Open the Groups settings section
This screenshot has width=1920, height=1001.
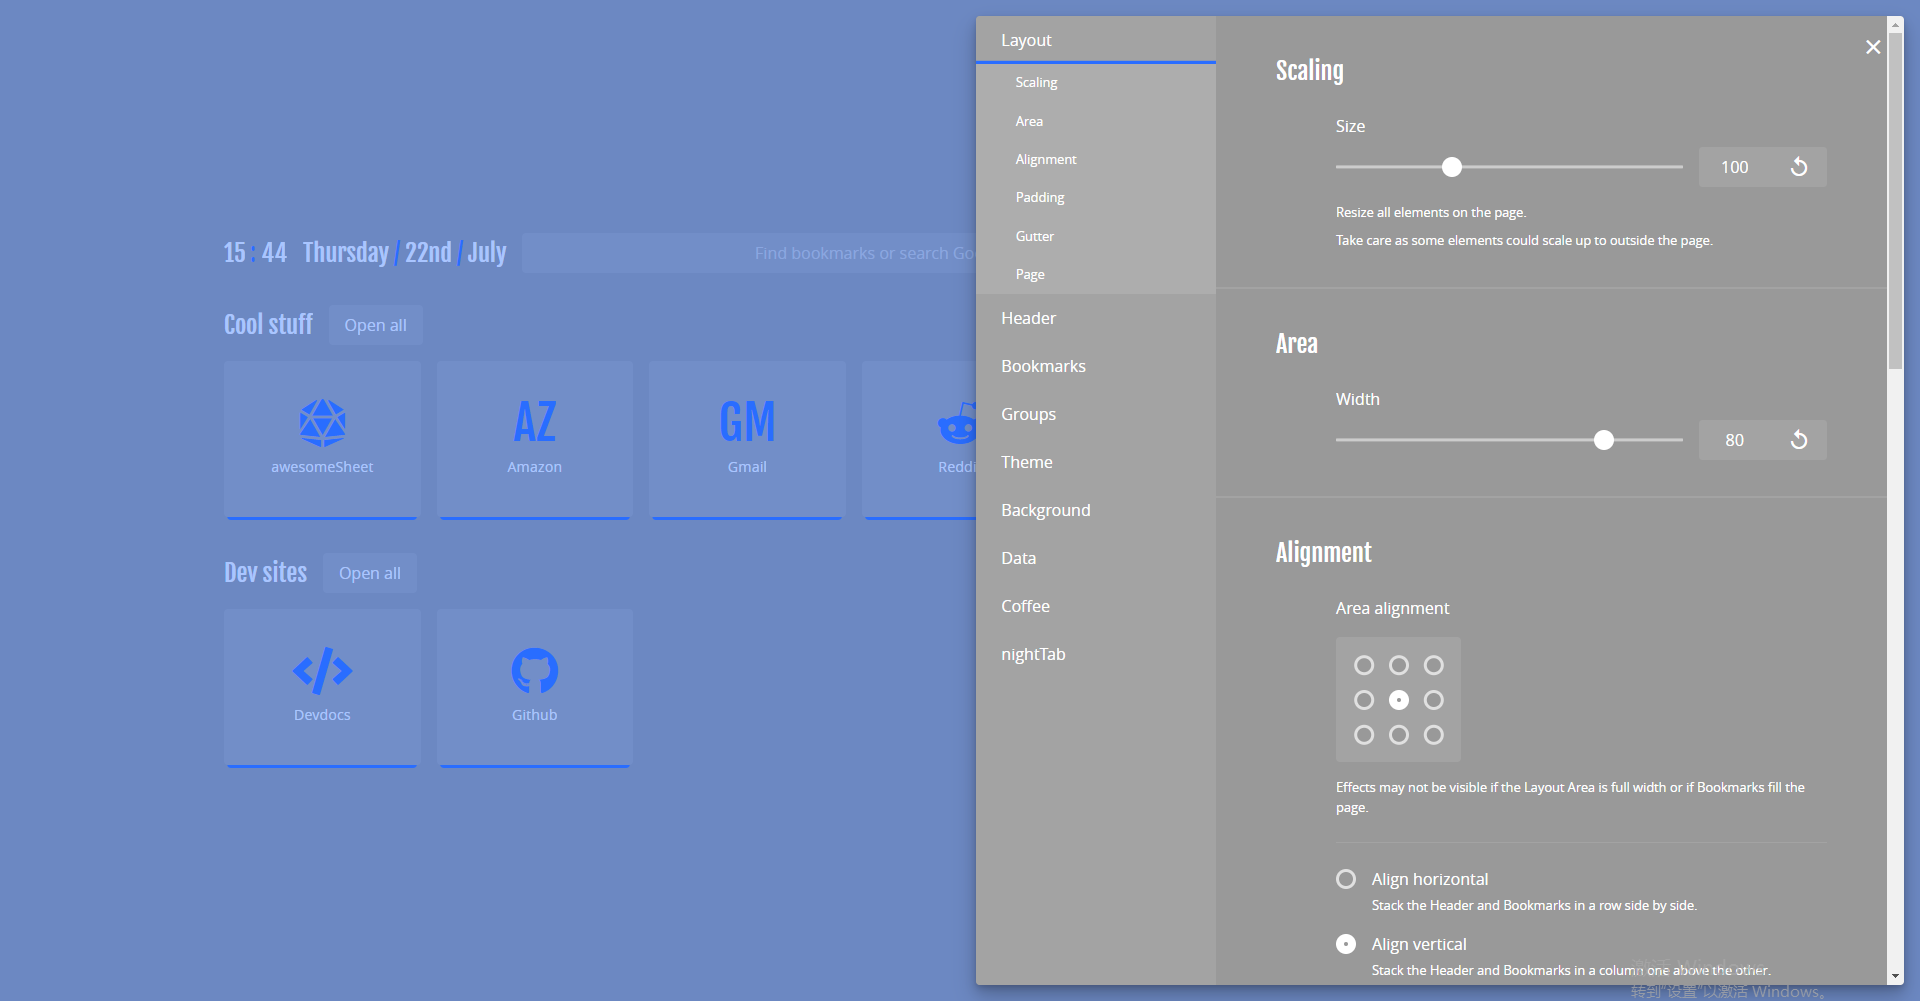1096,414
